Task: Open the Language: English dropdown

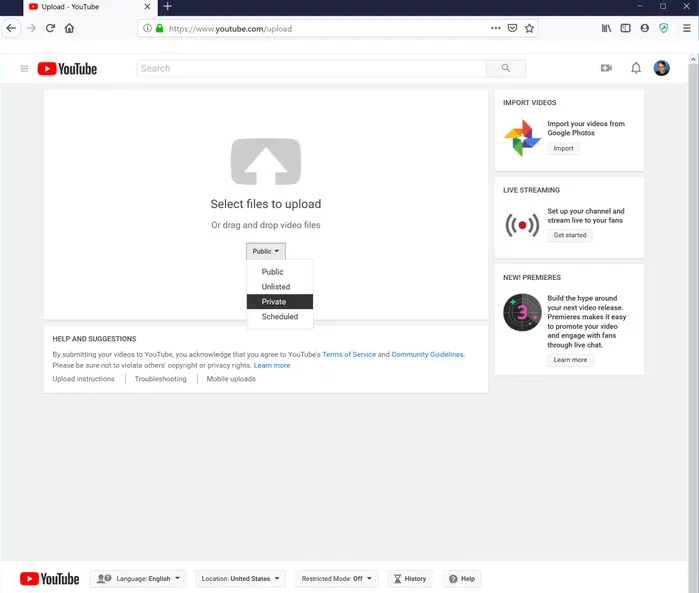Action: pyautogui.click(x=138, y=579)
